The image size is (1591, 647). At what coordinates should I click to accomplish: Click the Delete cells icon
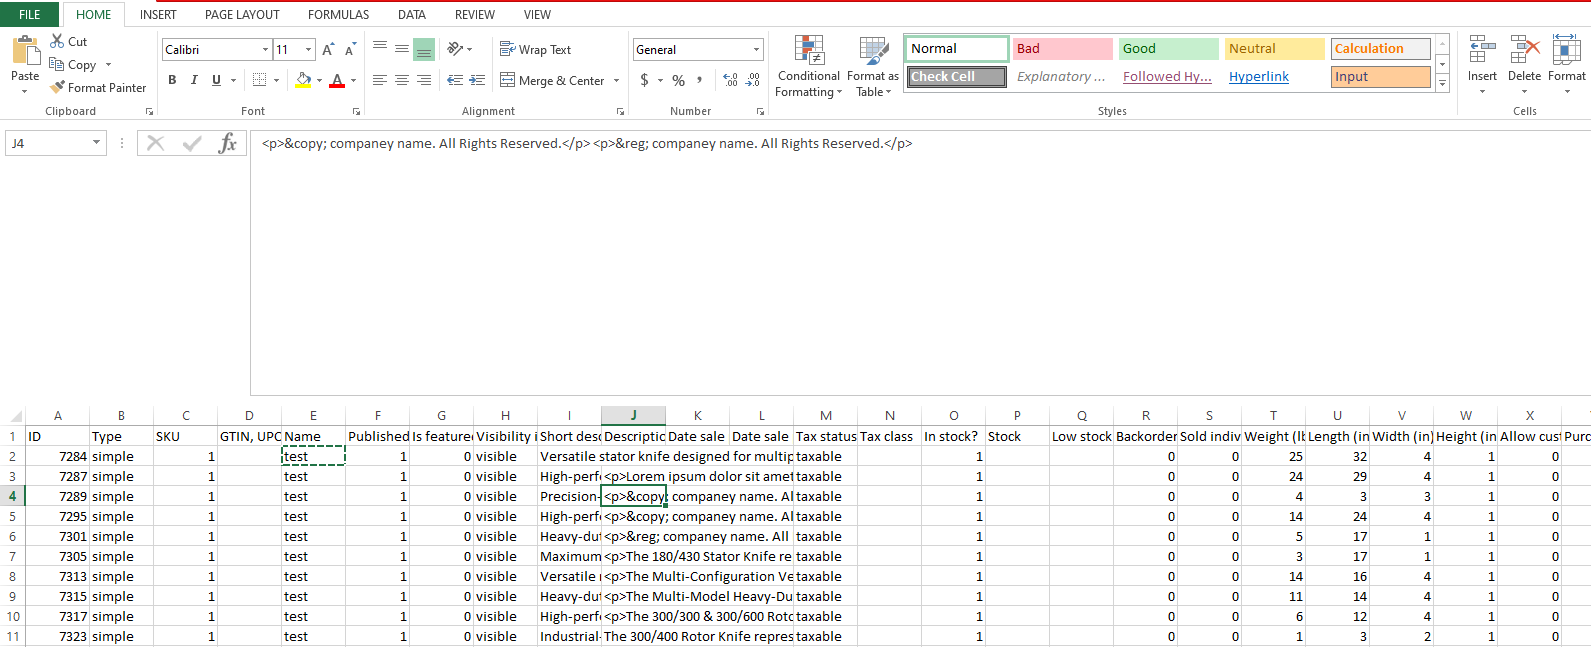[x=1524, y=60]
